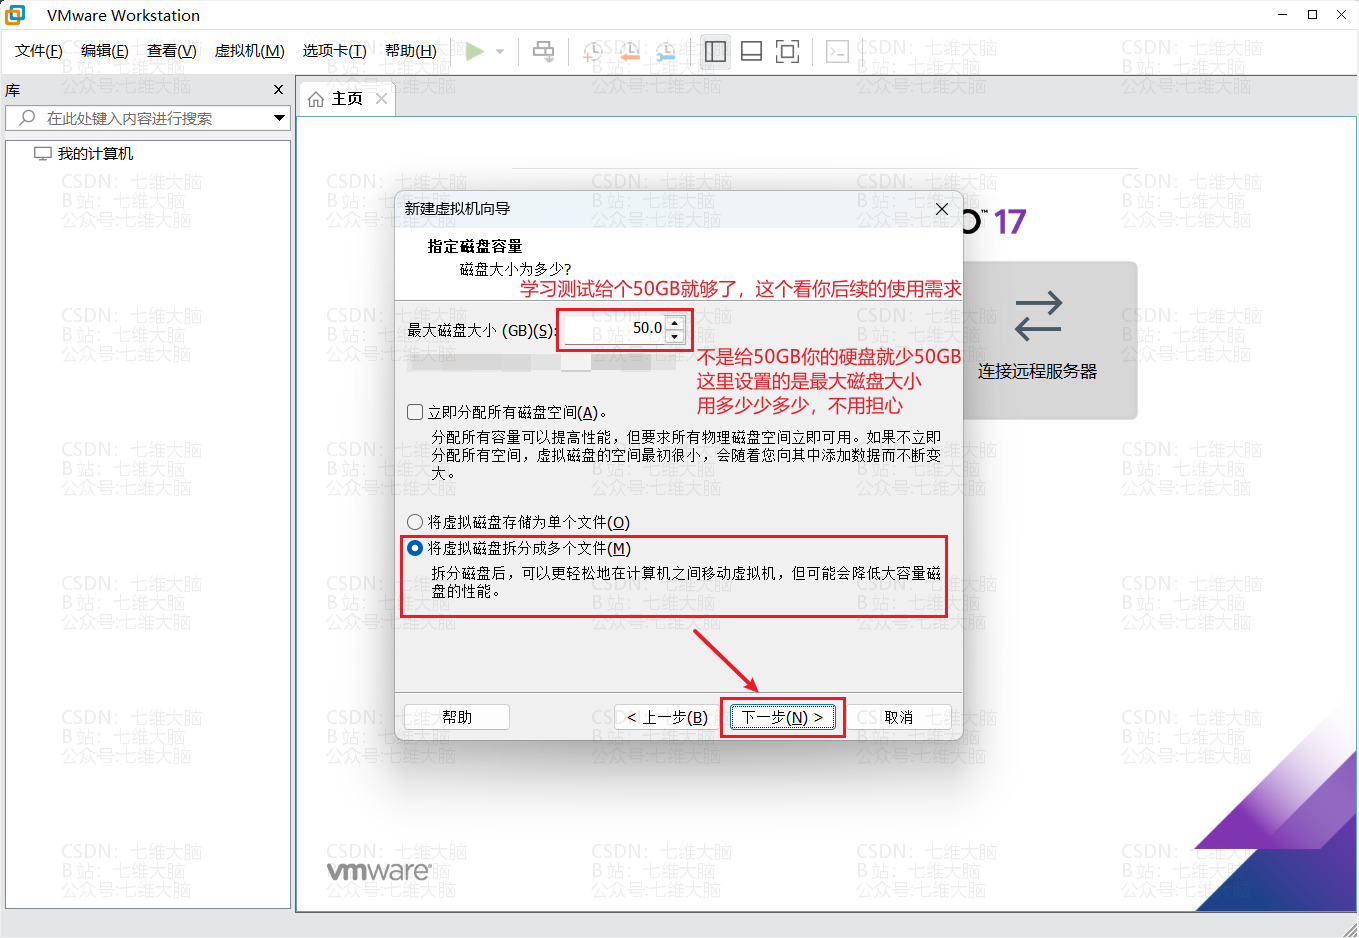The height and width of the screenshot is (938, 1359).
Task: Click the 指定磁盘容量 heading text
Action: (x=475, y=246)
